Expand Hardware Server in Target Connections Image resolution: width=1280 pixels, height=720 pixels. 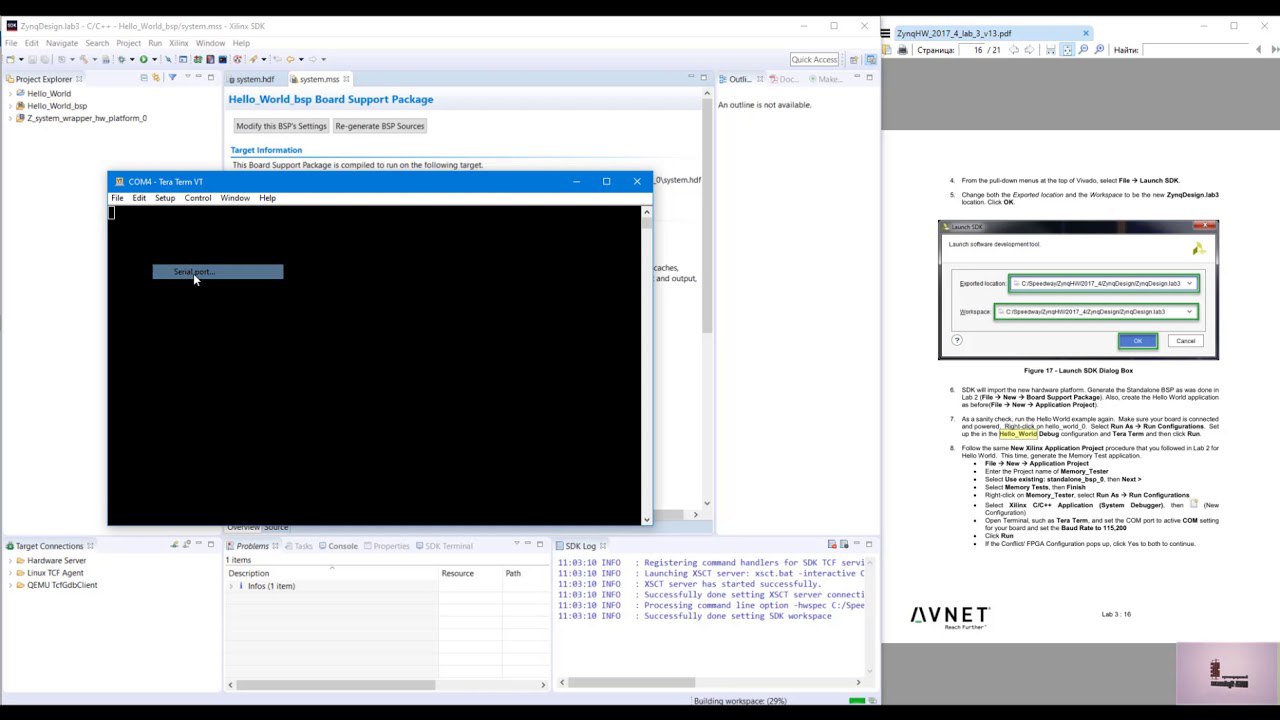click(x=10, y=561)
